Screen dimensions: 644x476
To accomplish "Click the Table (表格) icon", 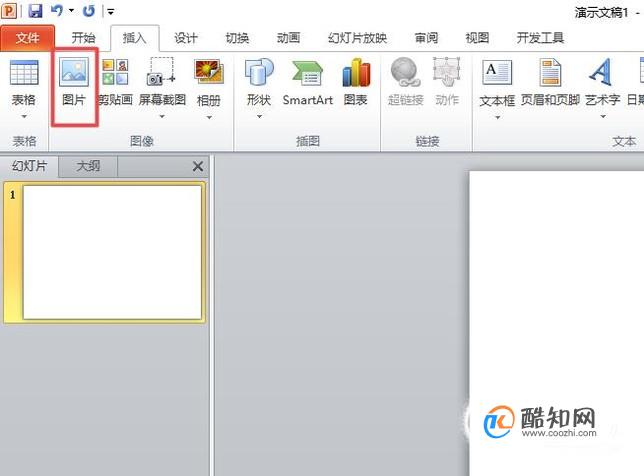I will [x=24, y=73].
